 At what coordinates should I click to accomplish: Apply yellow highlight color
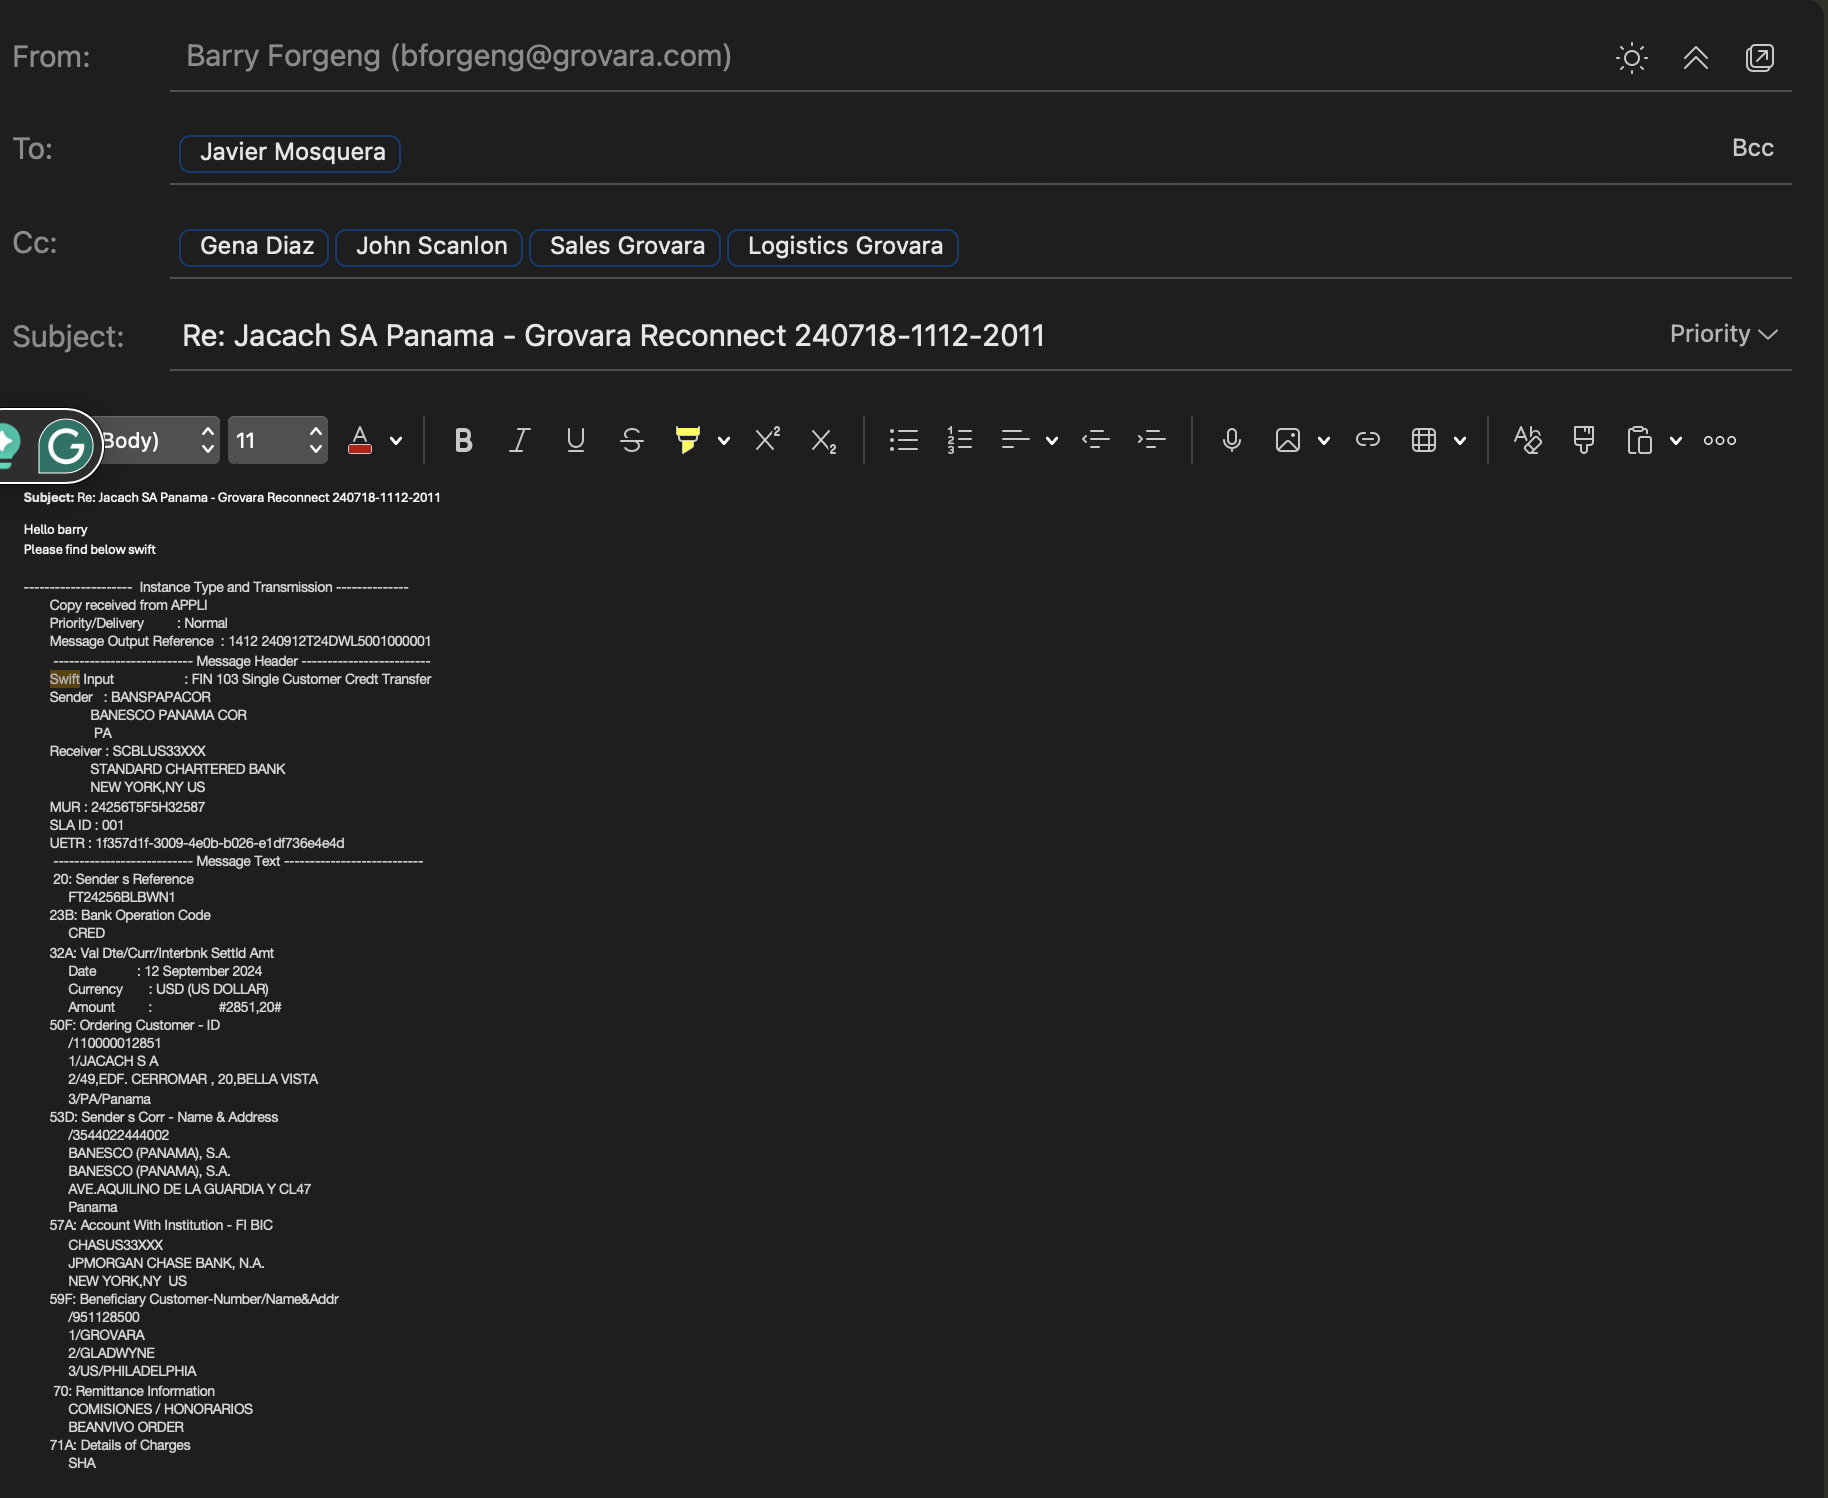[x=688, y=440]
